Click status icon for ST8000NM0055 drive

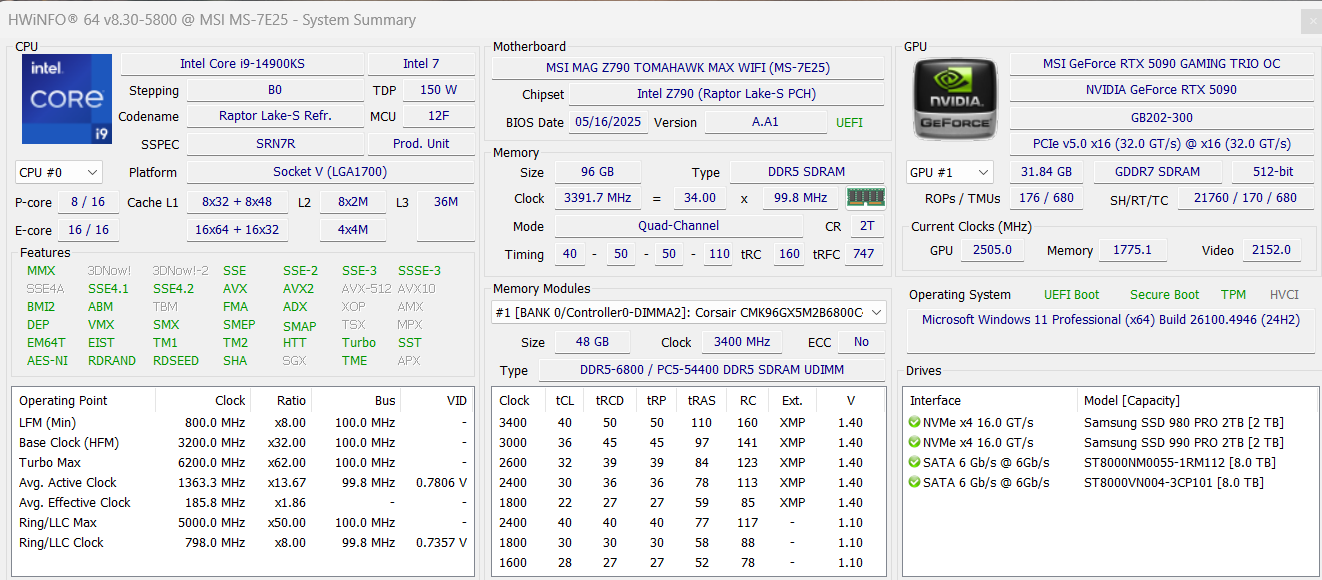coord(914,463)
